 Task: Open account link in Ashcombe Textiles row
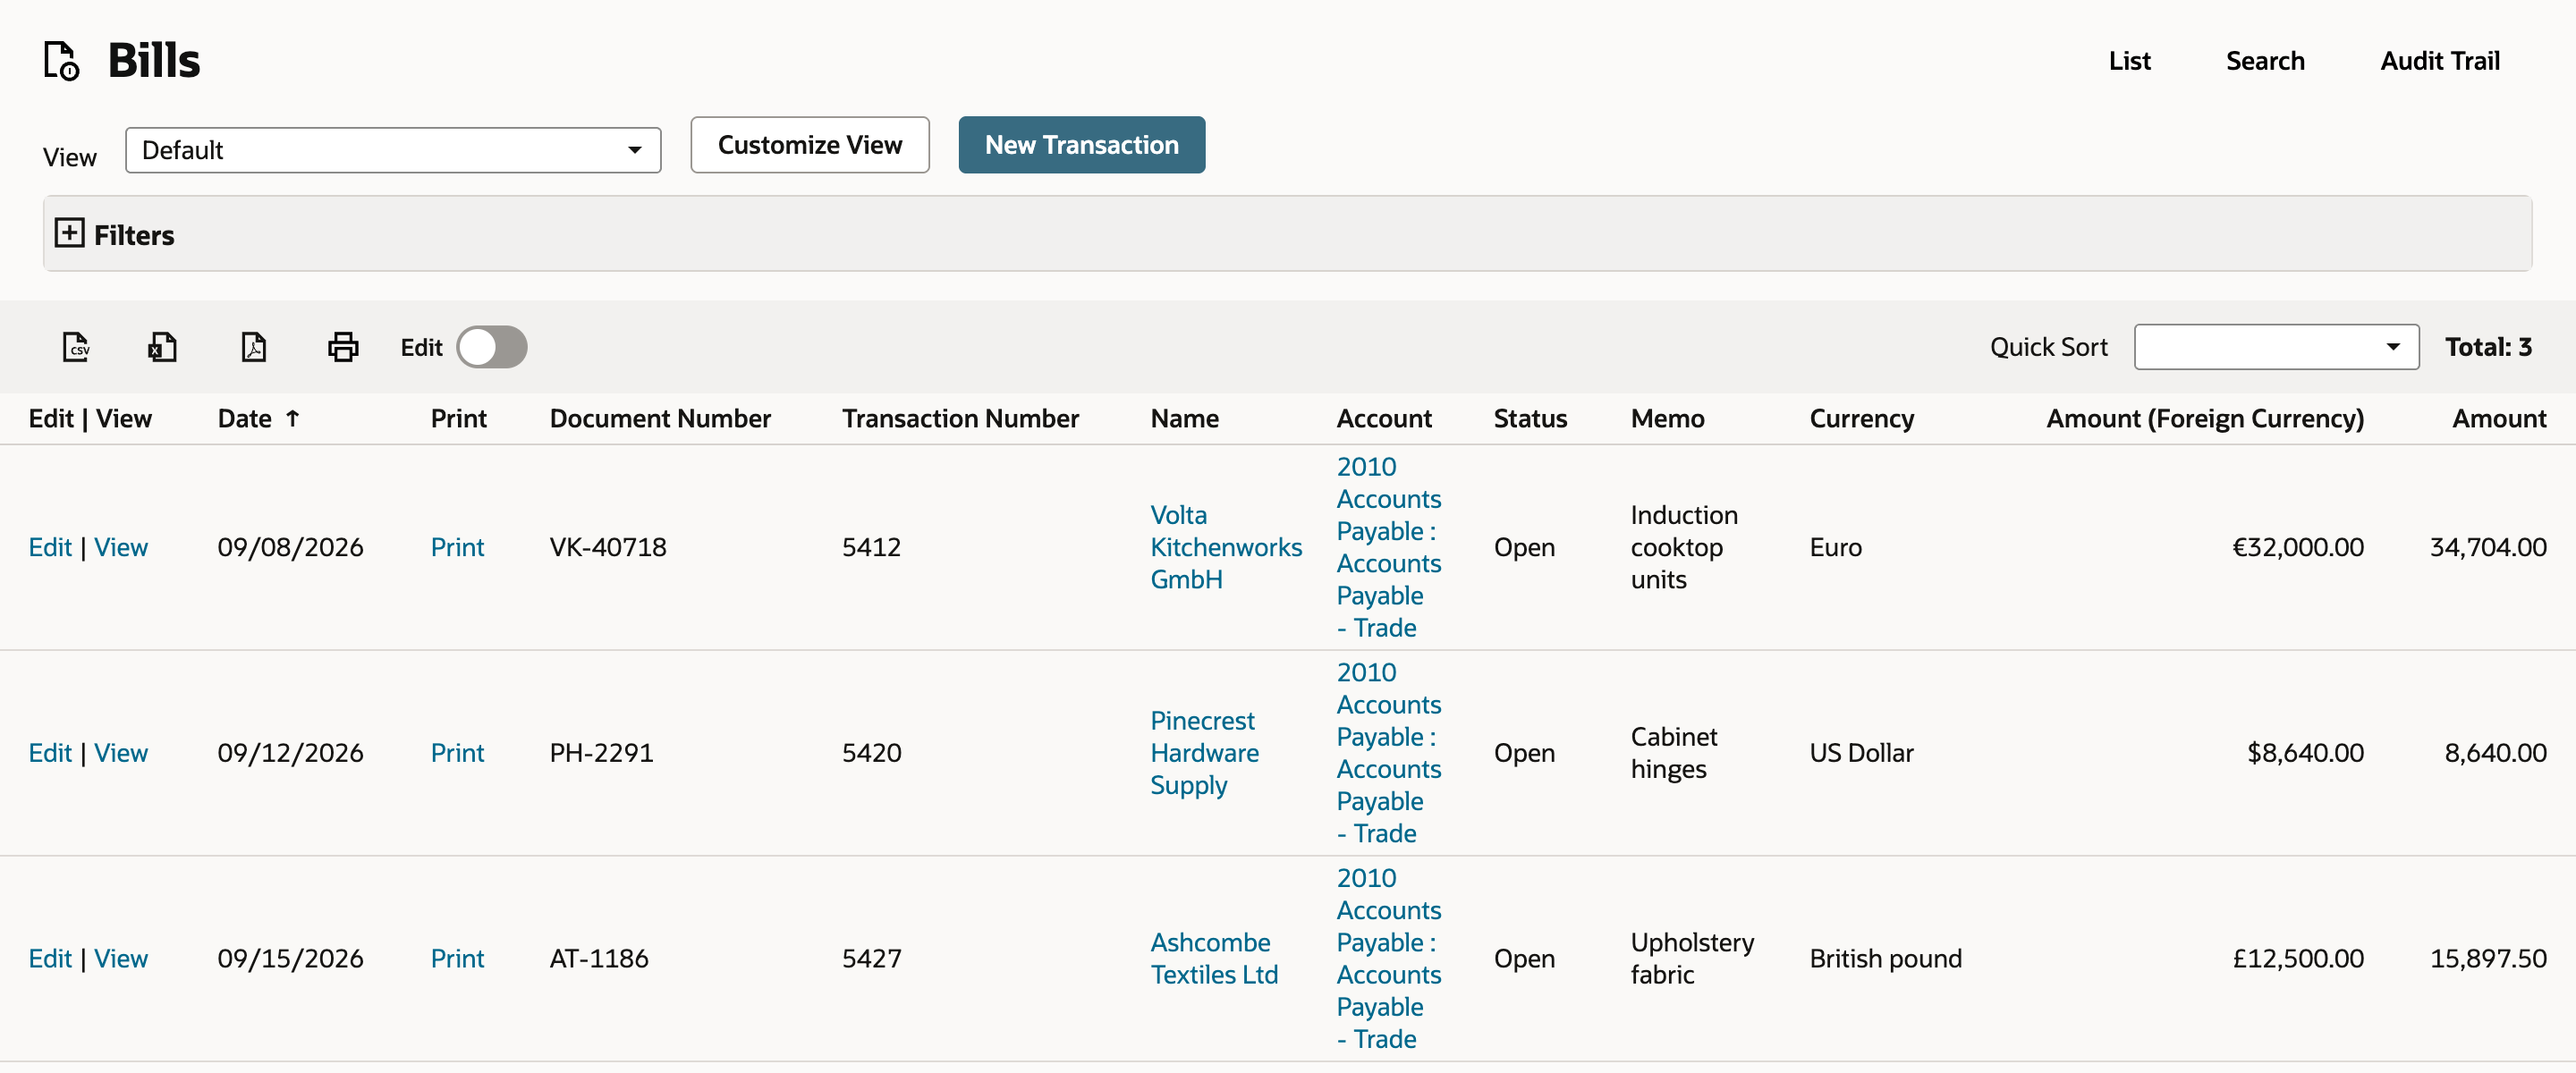click(1389, 958)
